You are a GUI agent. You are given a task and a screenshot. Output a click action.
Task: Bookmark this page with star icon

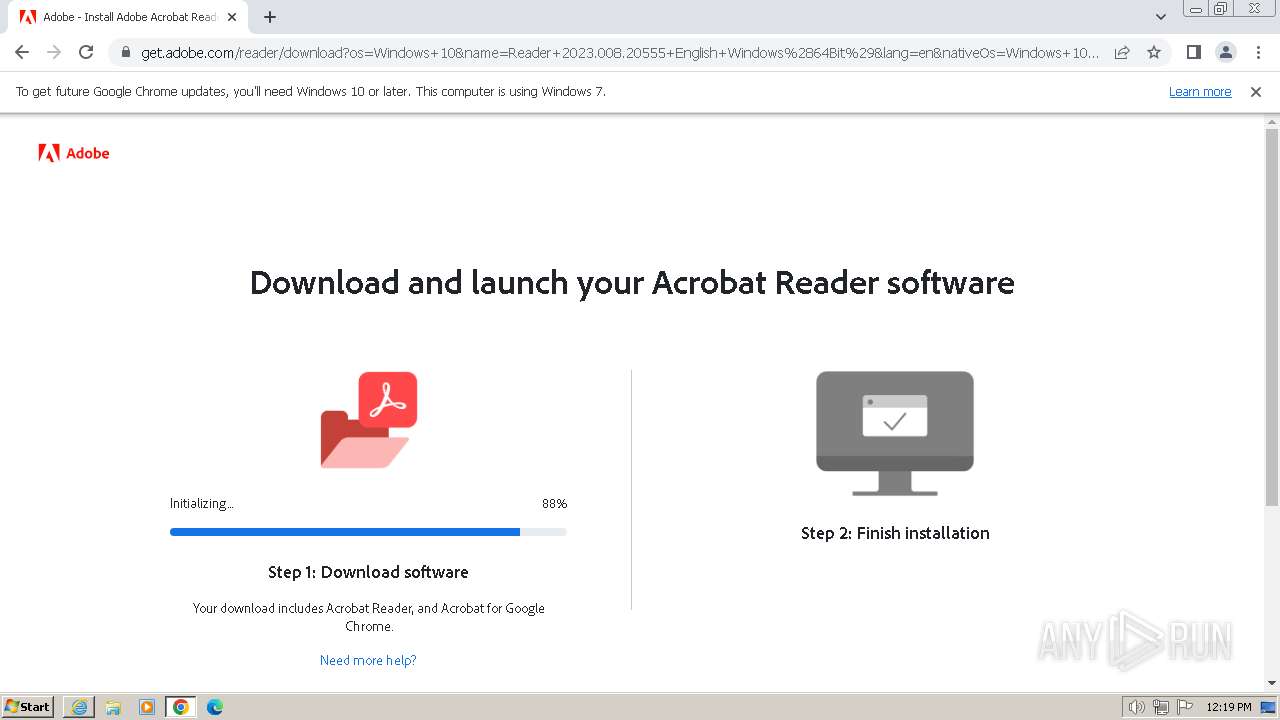pos(1154,52)
